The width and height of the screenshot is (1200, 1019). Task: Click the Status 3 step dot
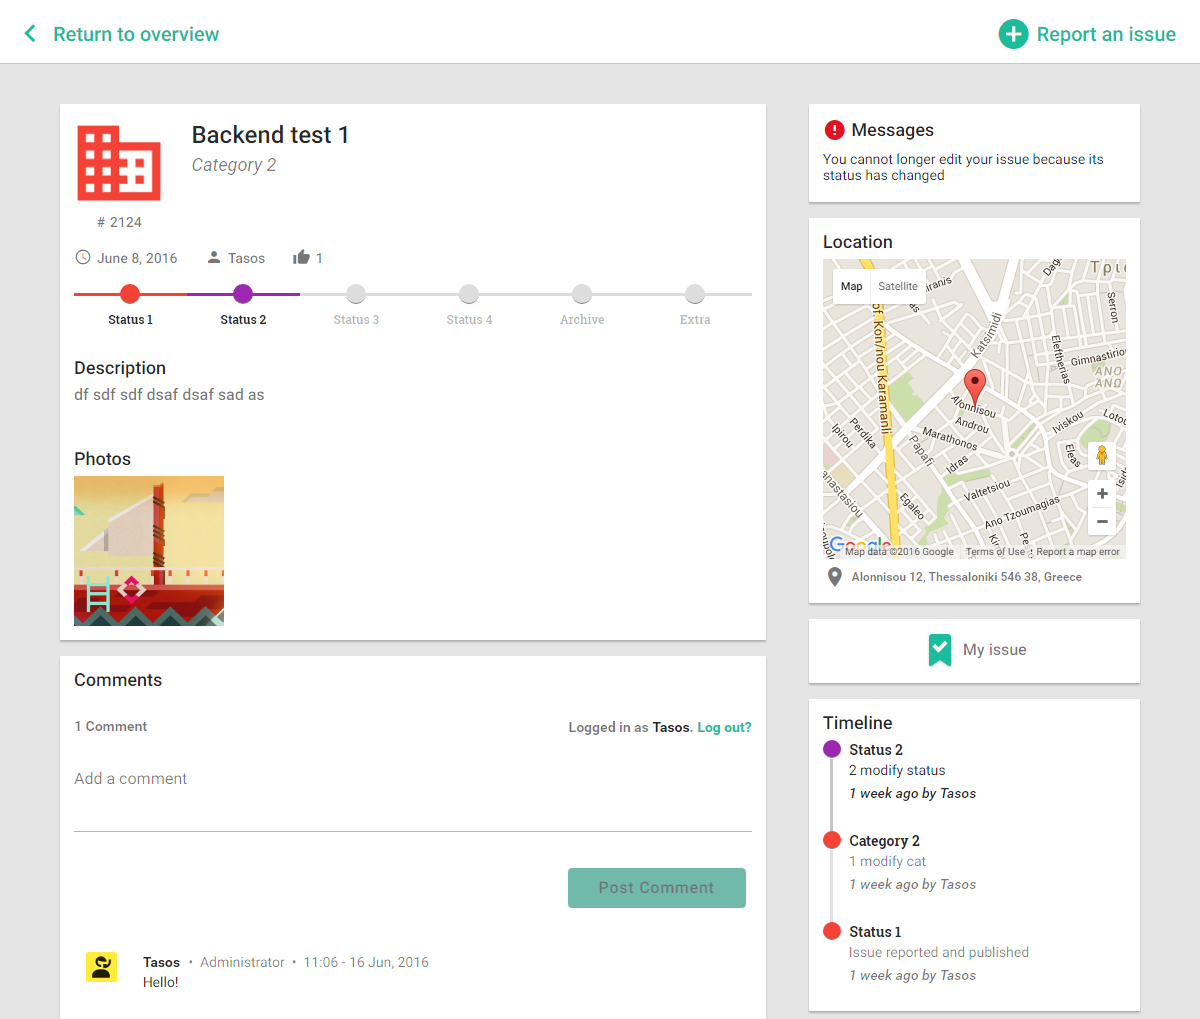pyautogui.click(x=356, y=294)
